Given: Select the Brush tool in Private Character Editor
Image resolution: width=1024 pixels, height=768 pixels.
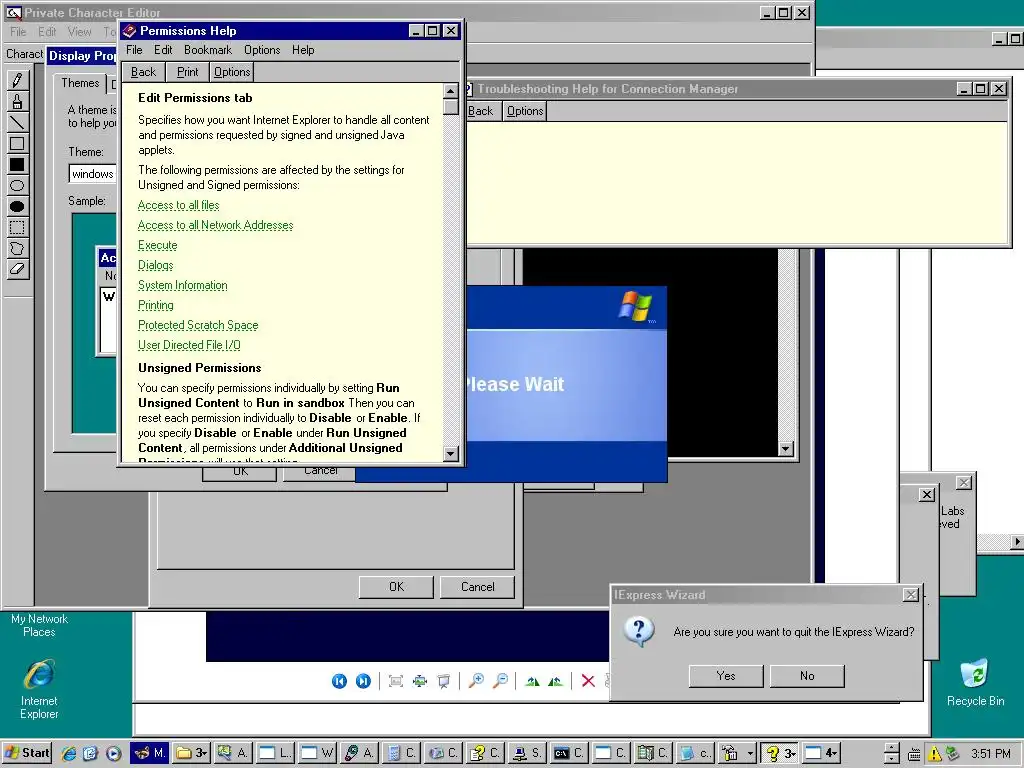Looking at the screenshot, I should tap(18, 101).
